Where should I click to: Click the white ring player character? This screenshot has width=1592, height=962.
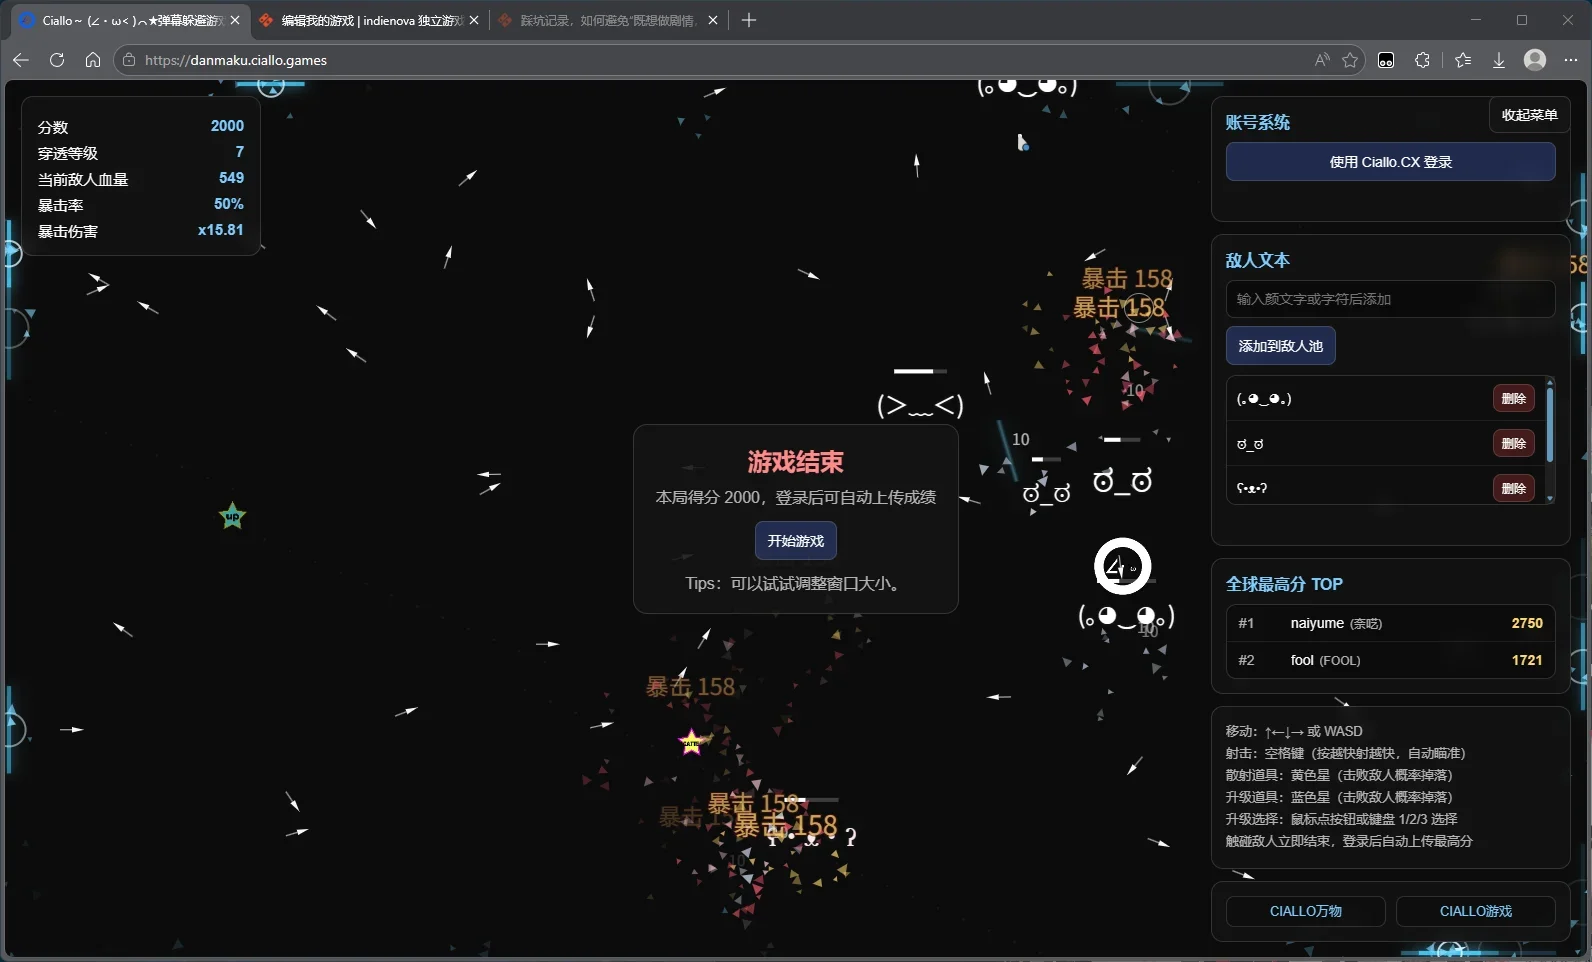click(x=1122, y=566)
